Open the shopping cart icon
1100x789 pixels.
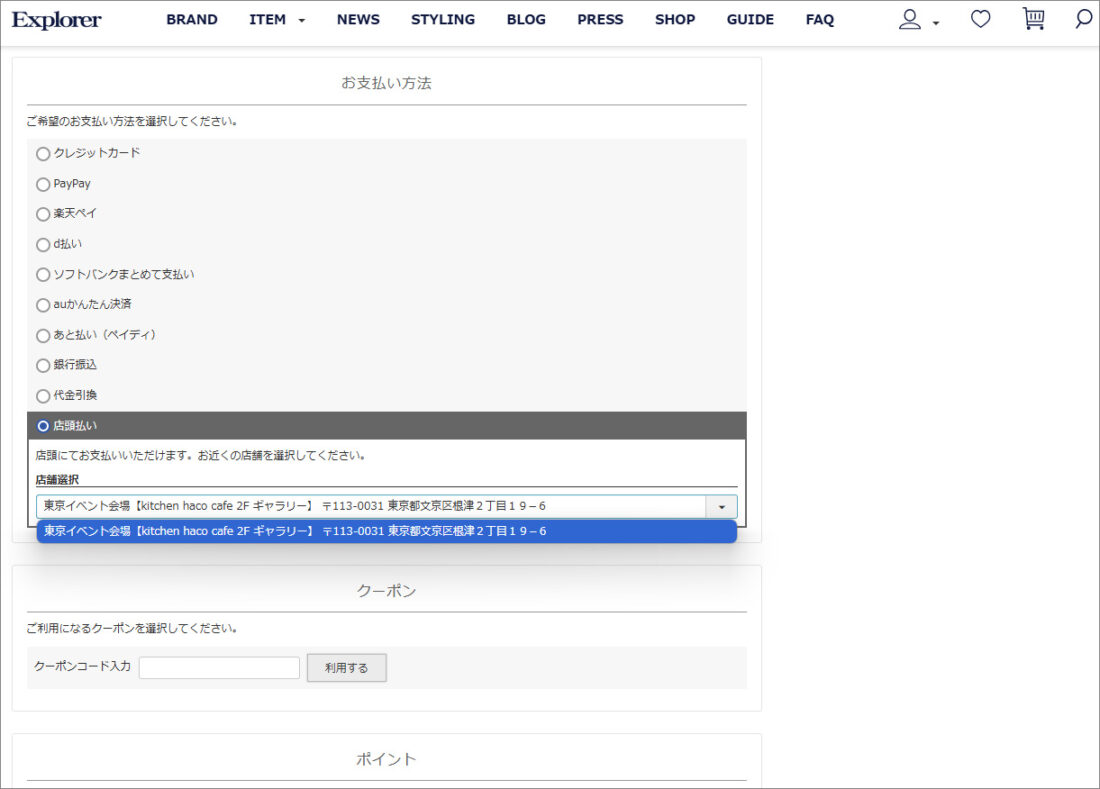[1033, 19]
